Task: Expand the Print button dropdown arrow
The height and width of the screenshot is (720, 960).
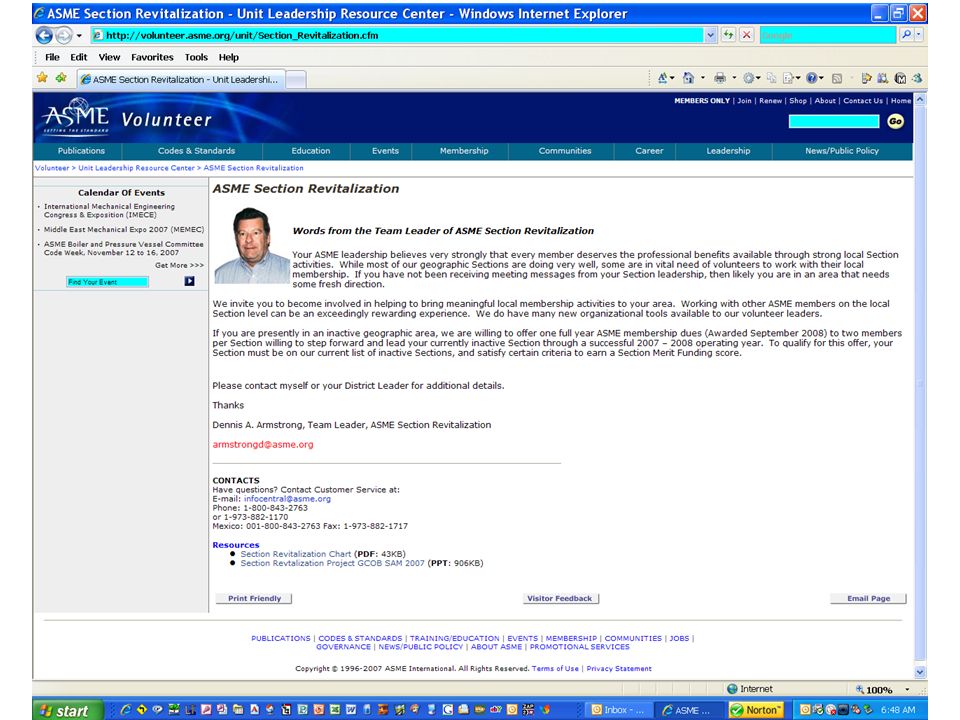Action: click(734, 78)
